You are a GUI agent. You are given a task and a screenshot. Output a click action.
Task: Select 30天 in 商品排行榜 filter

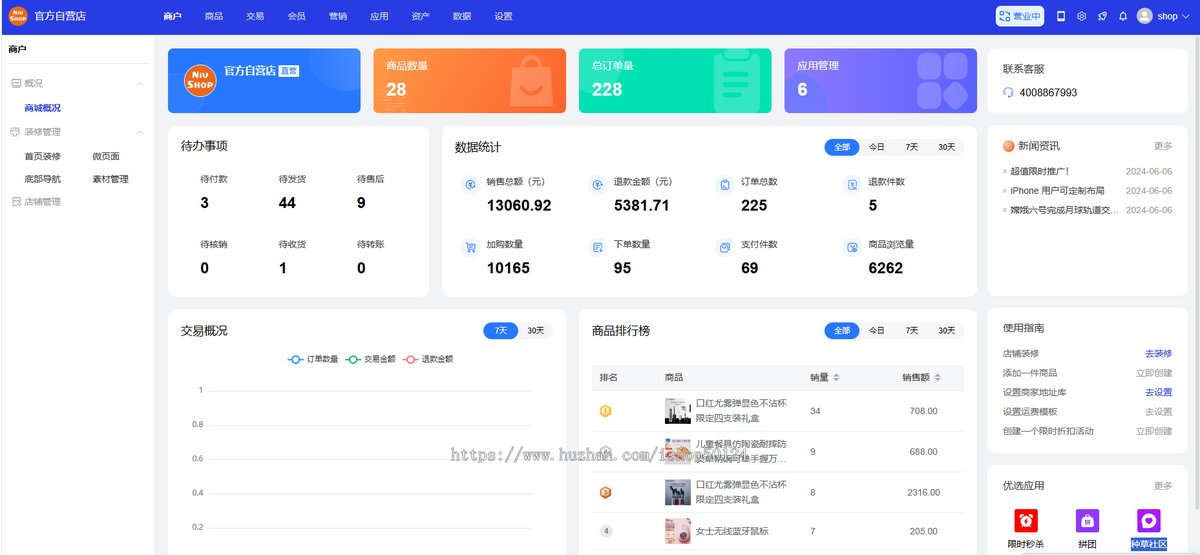click(946, 330)
